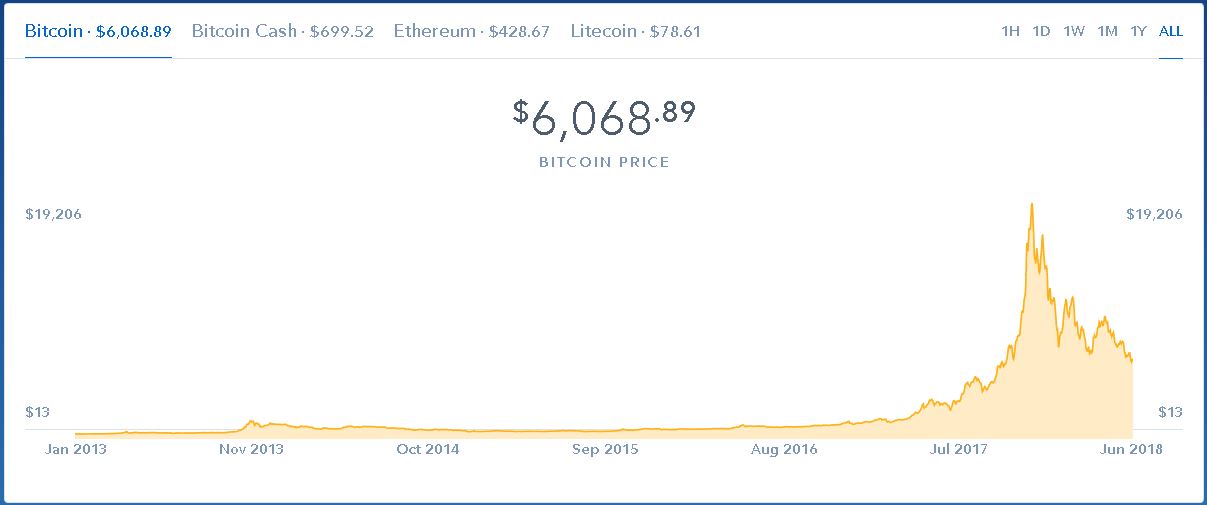Pick the ALL time range
This screenshot has width=1207, height=505.
pos(1171,31)
